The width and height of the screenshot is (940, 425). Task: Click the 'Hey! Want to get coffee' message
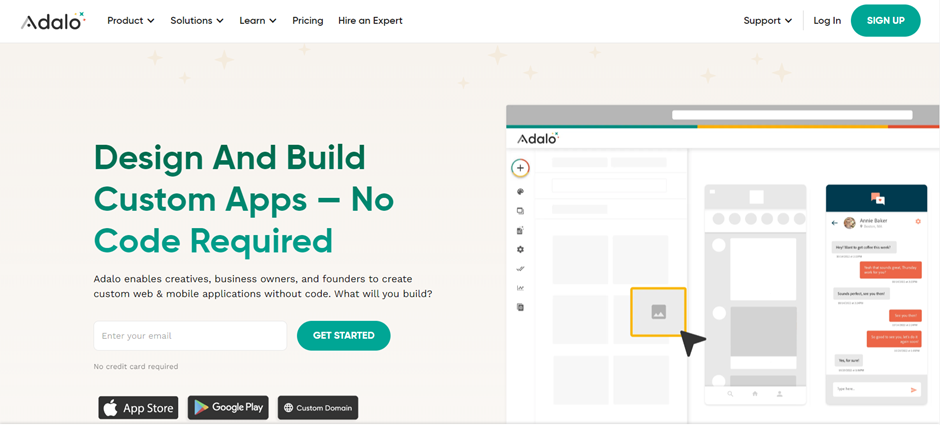point(864,247)
